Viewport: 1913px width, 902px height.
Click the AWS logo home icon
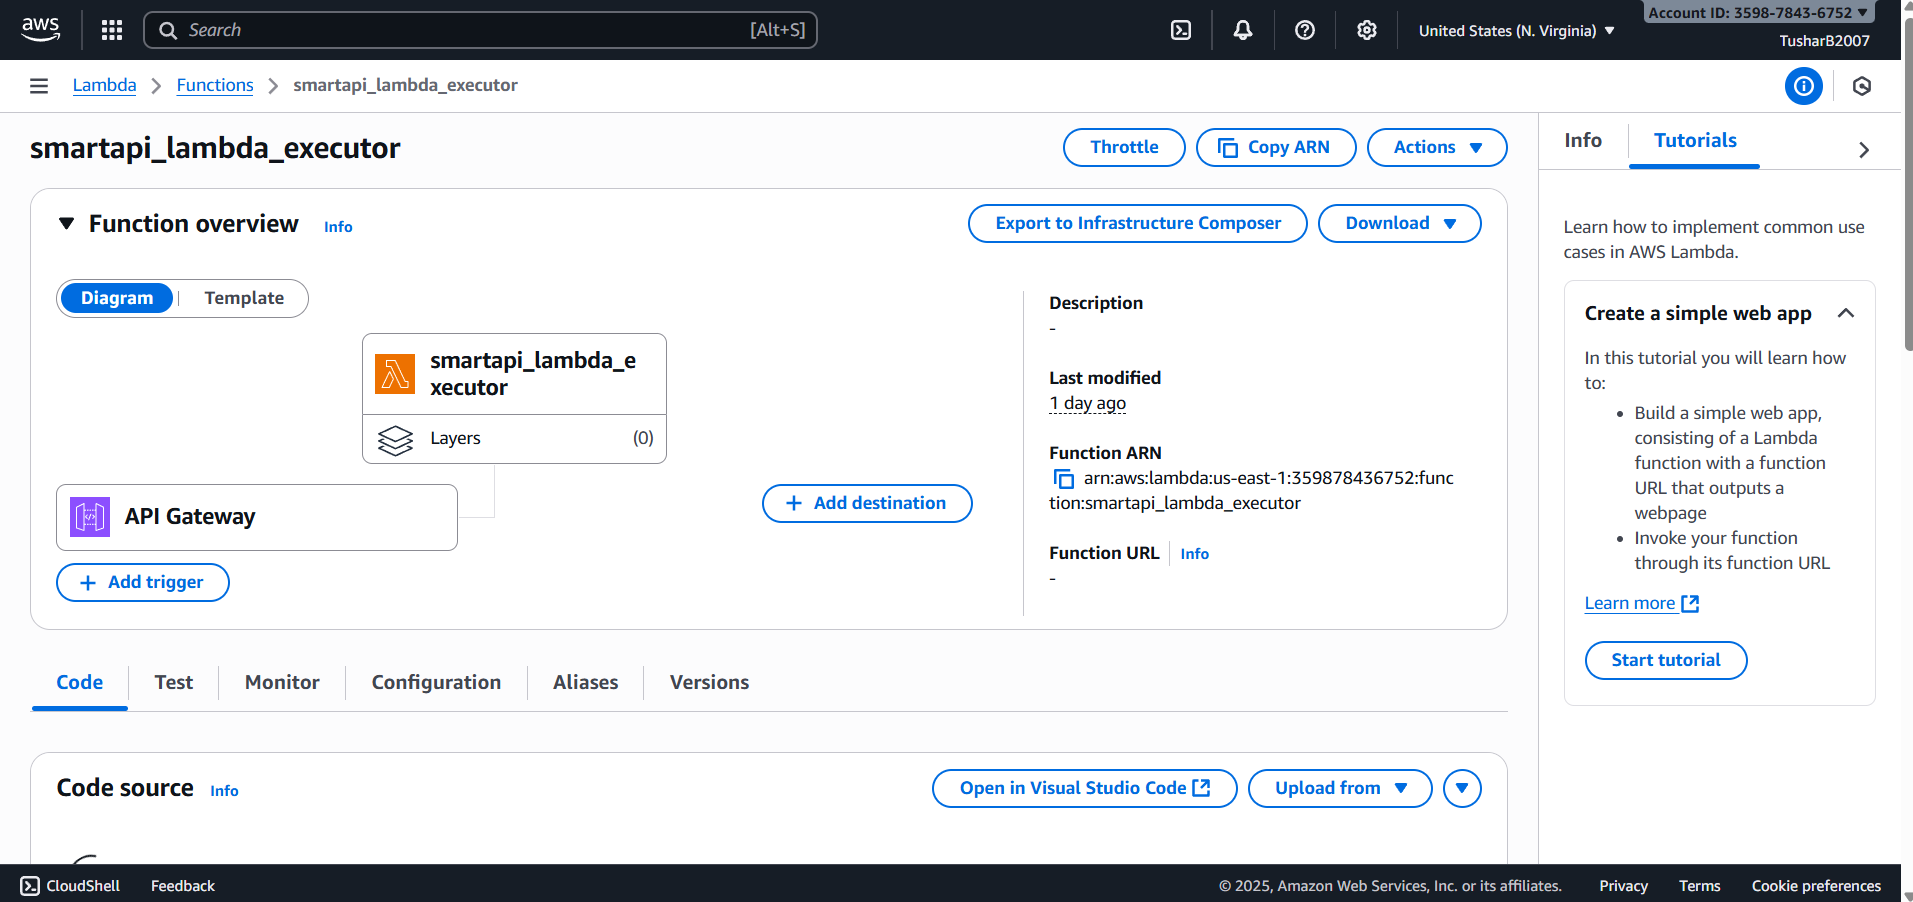click(40, 30)
